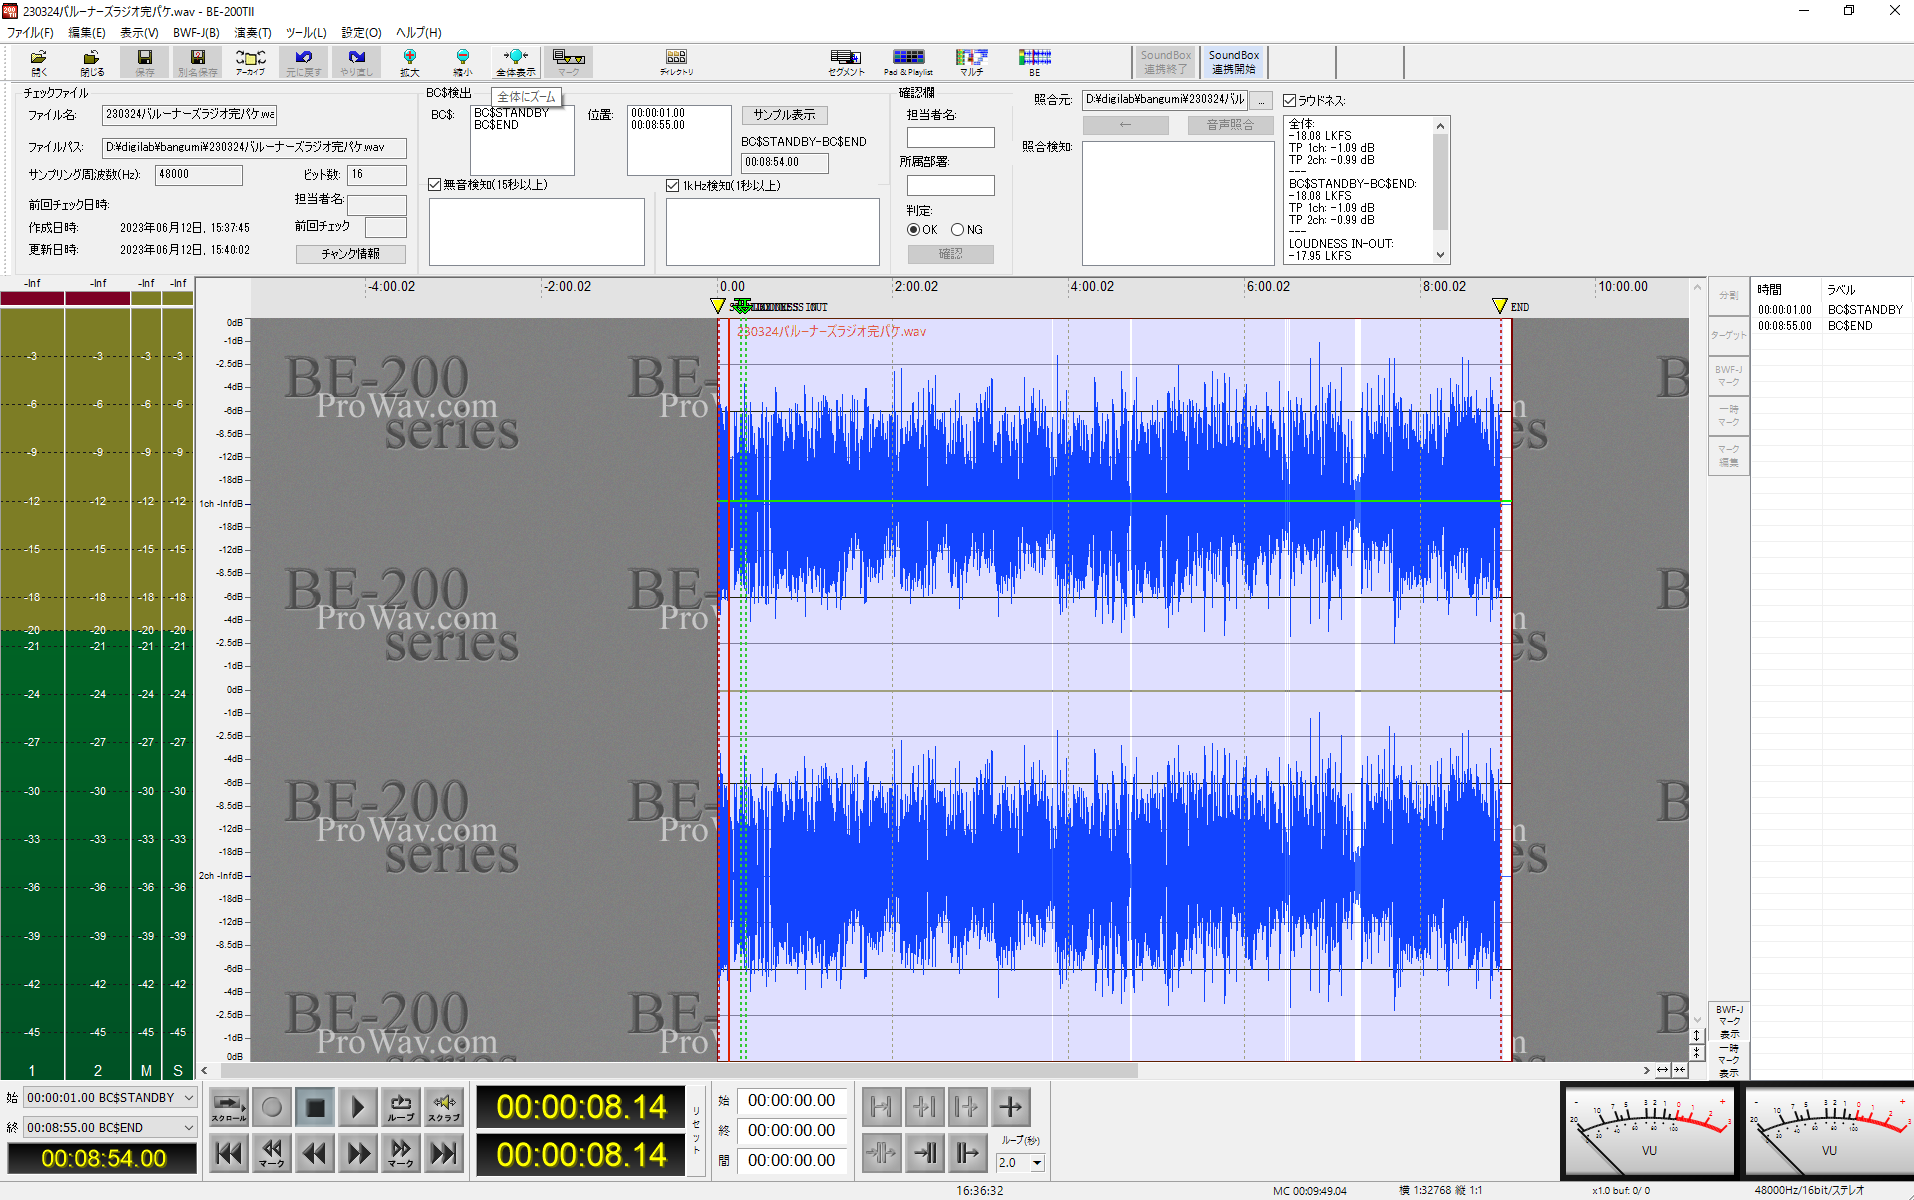Select BC$END row in the marker list
This screenshot has width=1914, height=1200.
[1830, 326]
